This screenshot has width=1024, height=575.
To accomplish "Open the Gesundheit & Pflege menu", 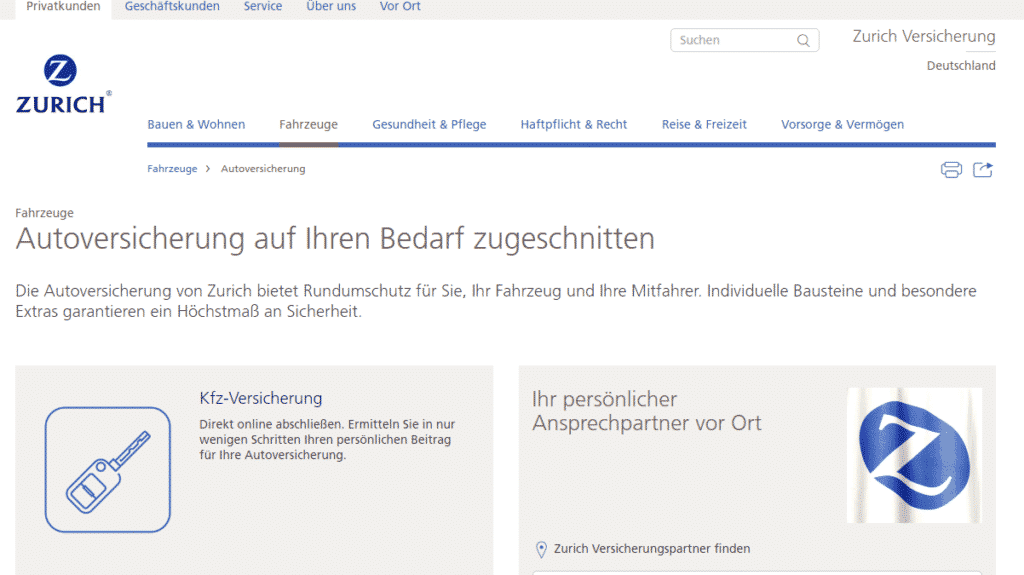I will tap(429, 124).
